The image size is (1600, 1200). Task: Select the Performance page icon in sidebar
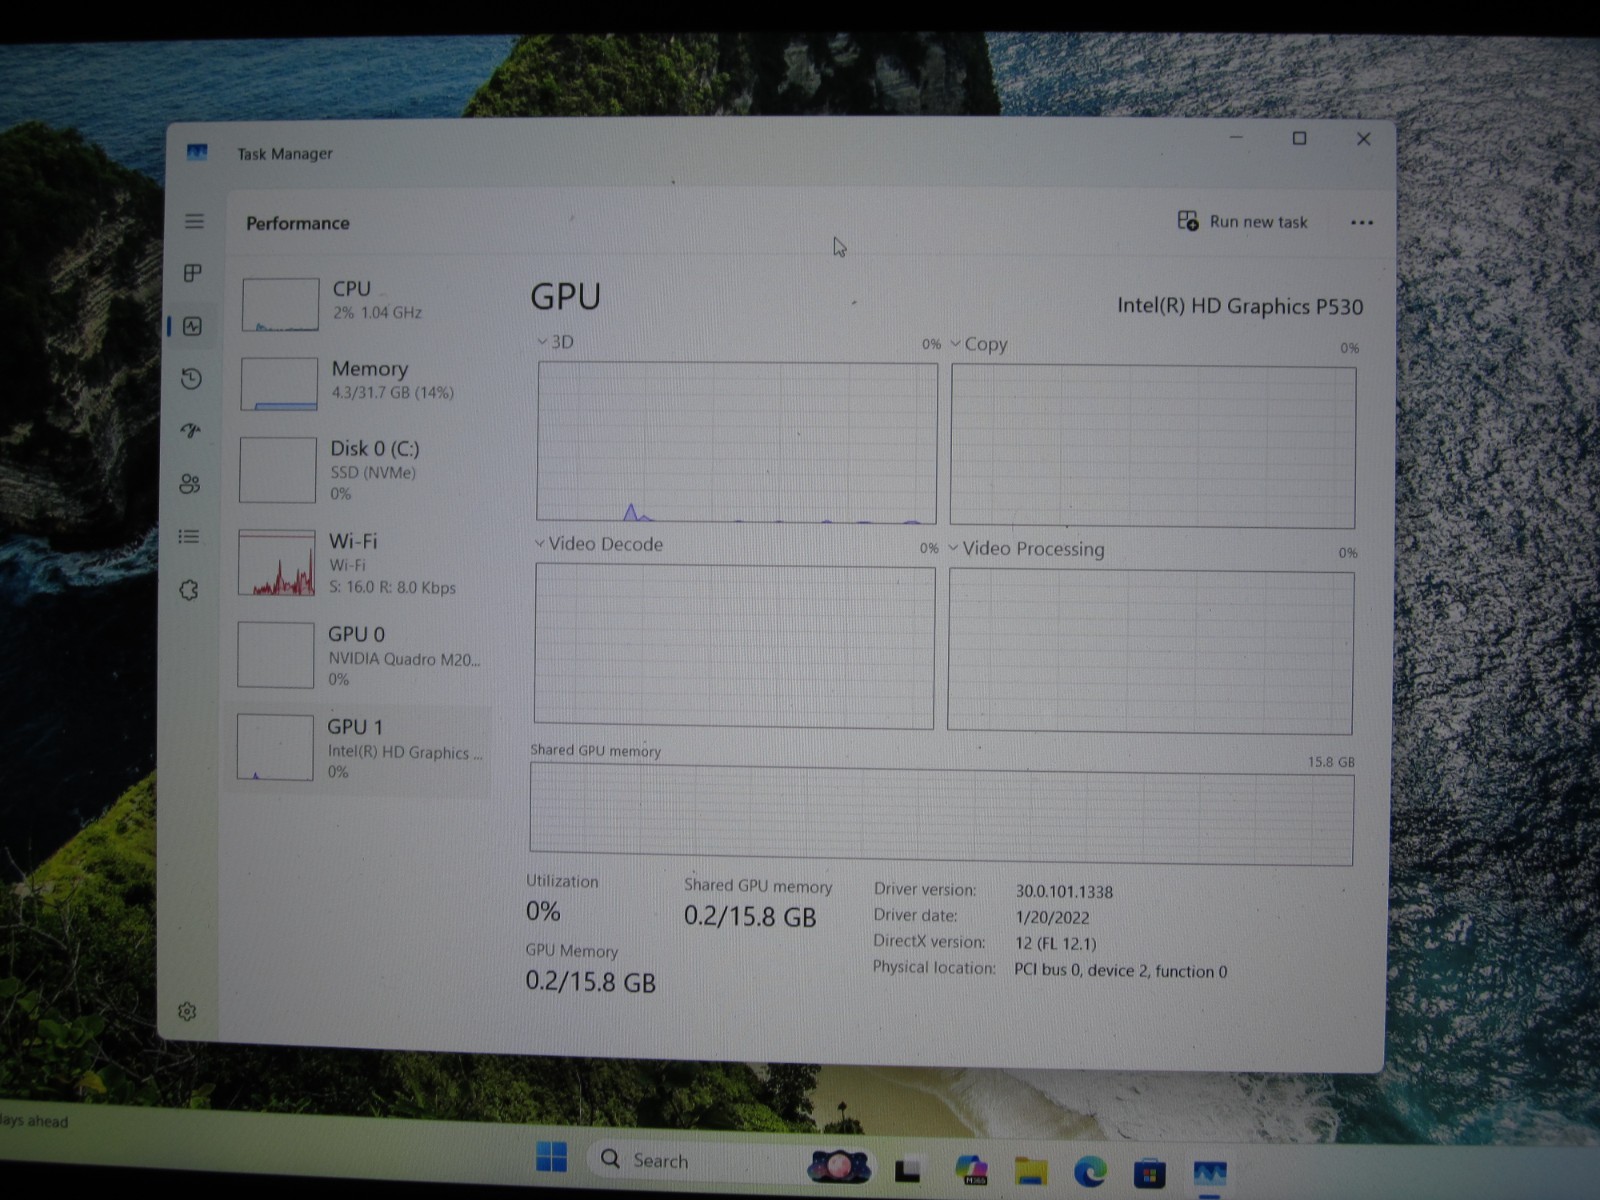point(193,326)
